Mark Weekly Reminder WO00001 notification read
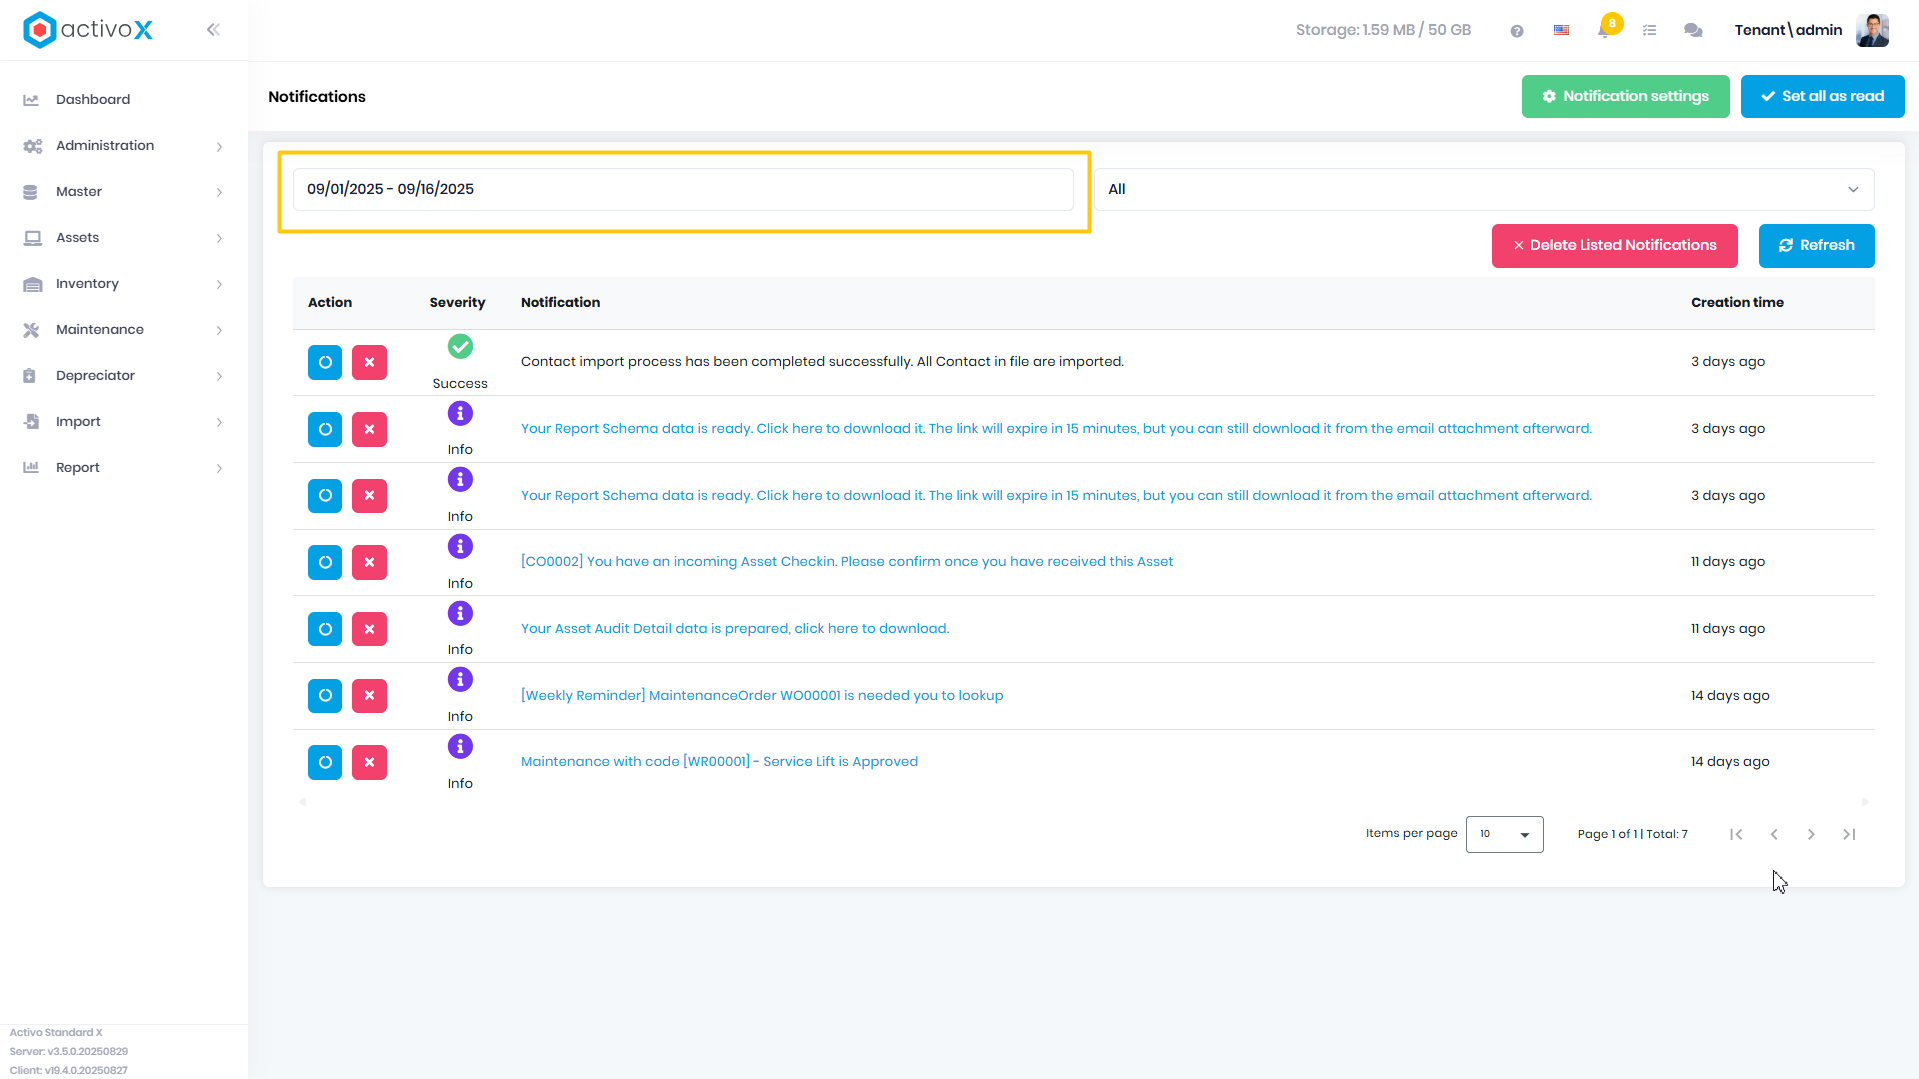This screenshot has height=1079, width=1919. coord(325,695)
